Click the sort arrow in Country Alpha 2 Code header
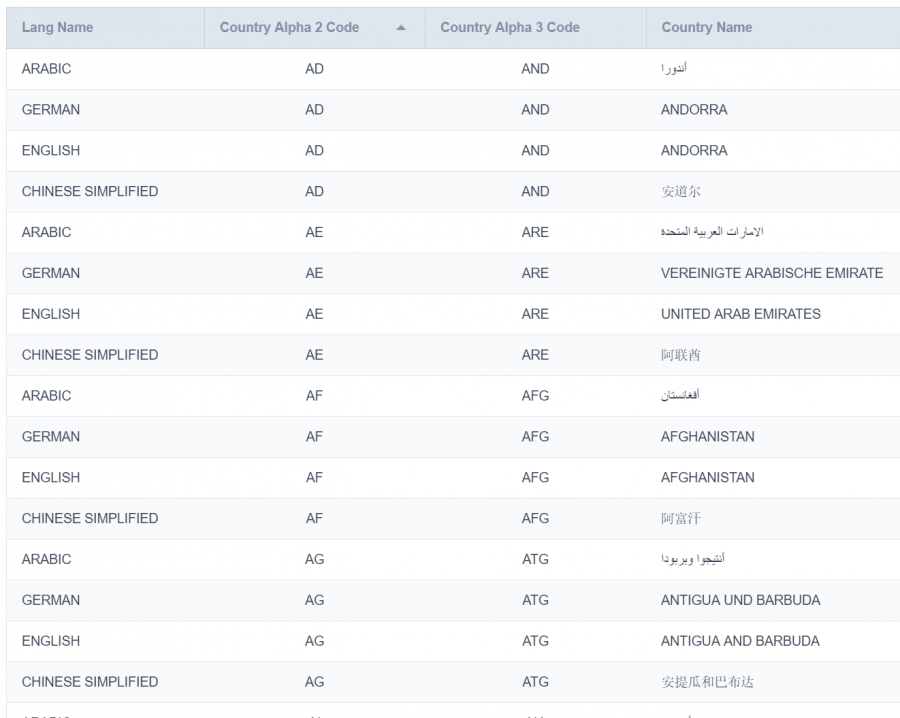The width and height of the screenshot is (900, 718). (401, 28)
